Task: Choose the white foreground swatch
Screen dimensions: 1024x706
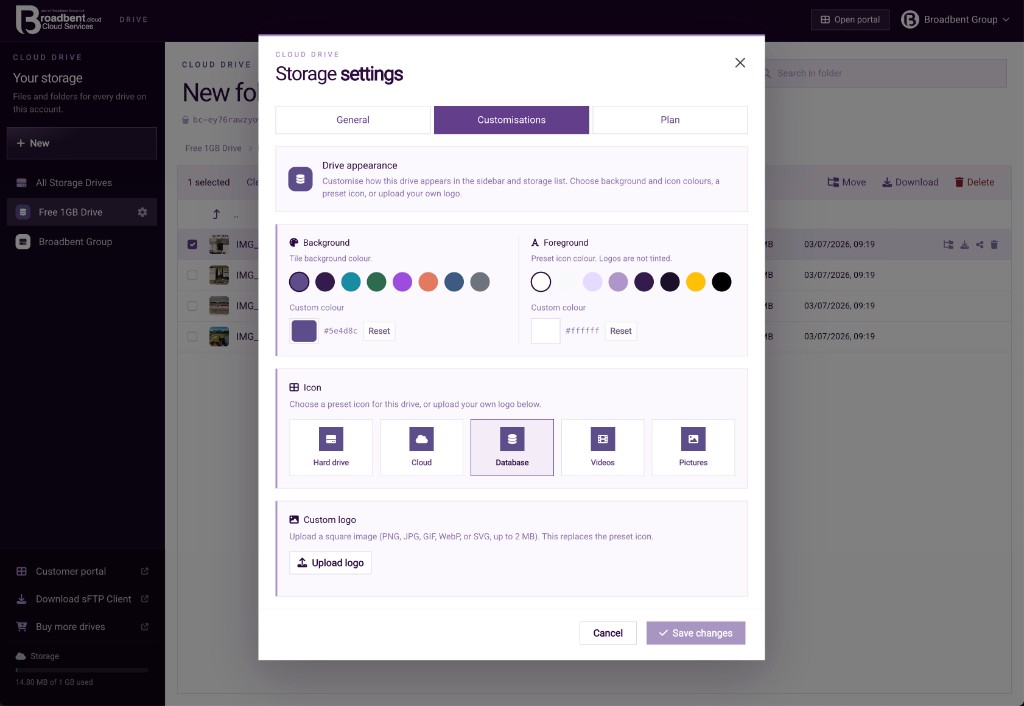Action: [541, 282]
